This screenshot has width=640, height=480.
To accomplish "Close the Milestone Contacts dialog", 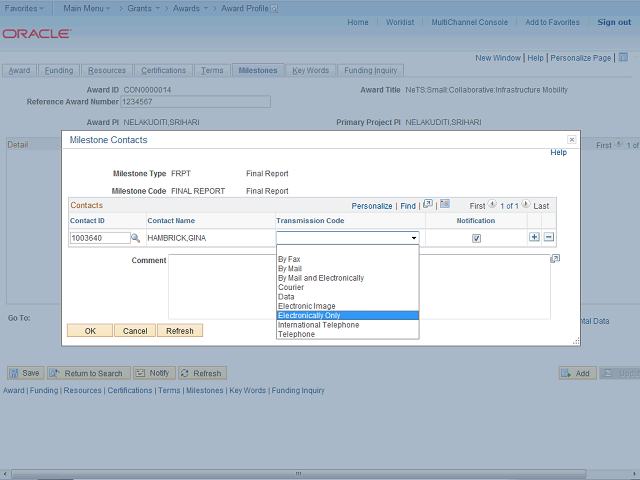I will [571, 140].
